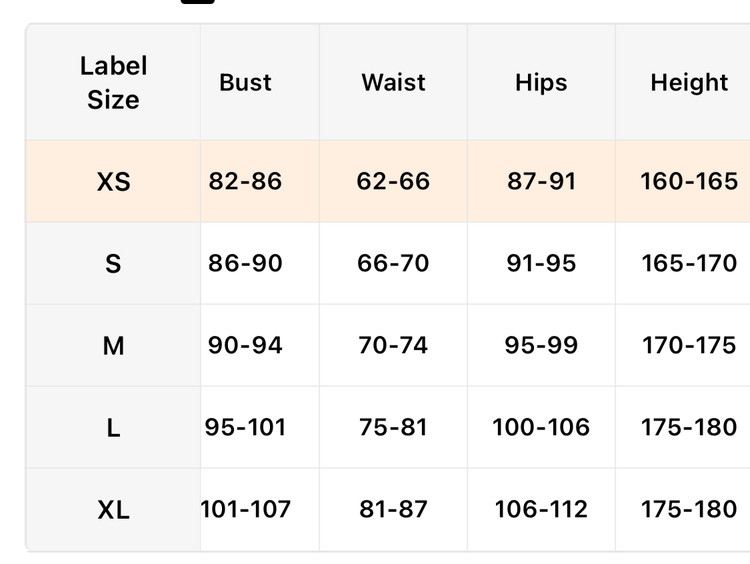Click the XL bust value 101-107
Image resolution: width=750 pixels, height=564 pixels.
coord(246,509)
